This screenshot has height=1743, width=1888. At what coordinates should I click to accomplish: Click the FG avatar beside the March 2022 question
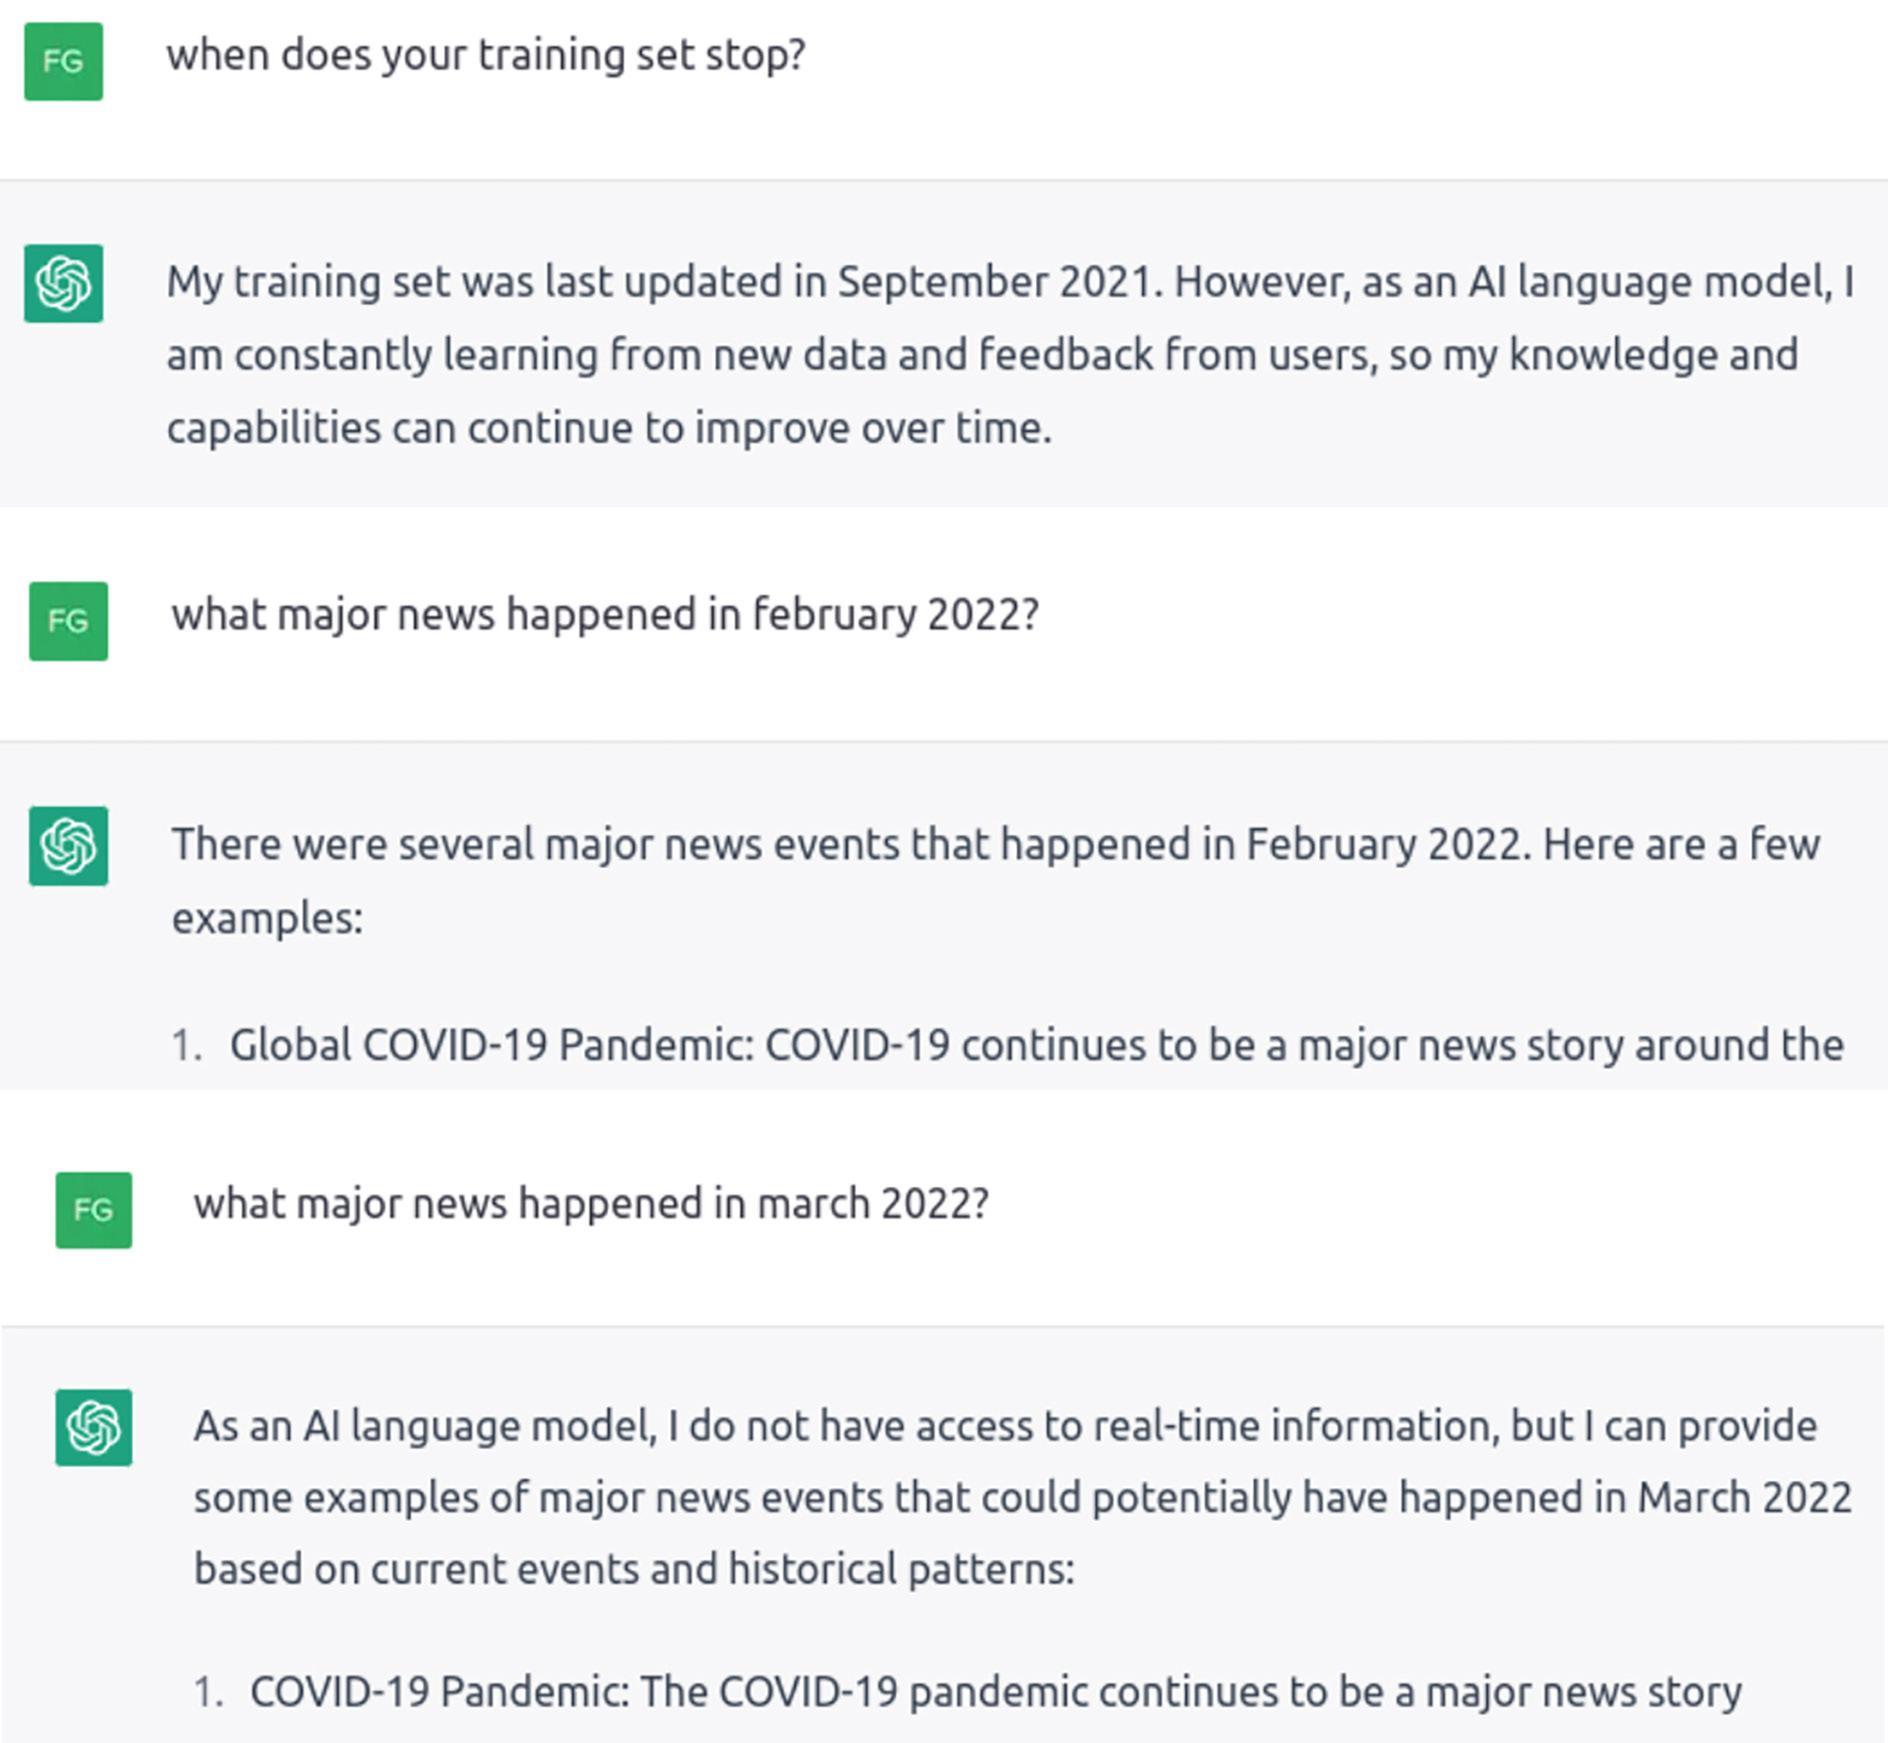coord(93,1210)
